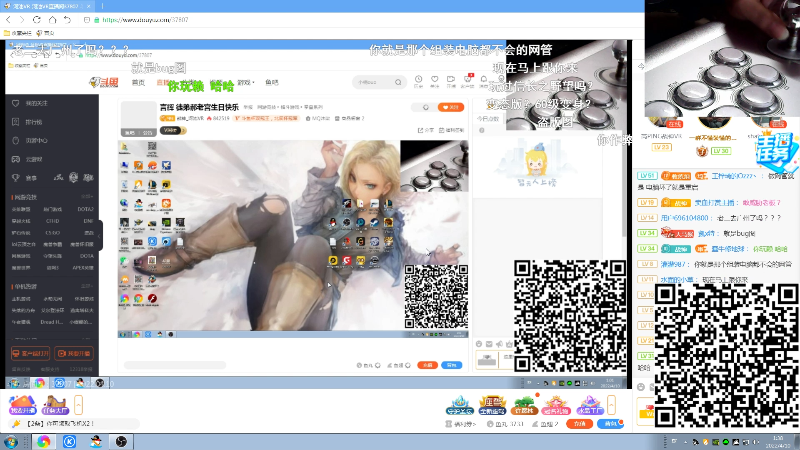The height and width of the screenshot is (450, 800).
Task: Open the 守护 guardian icon in gift bar
Action: tap(460, 405)
